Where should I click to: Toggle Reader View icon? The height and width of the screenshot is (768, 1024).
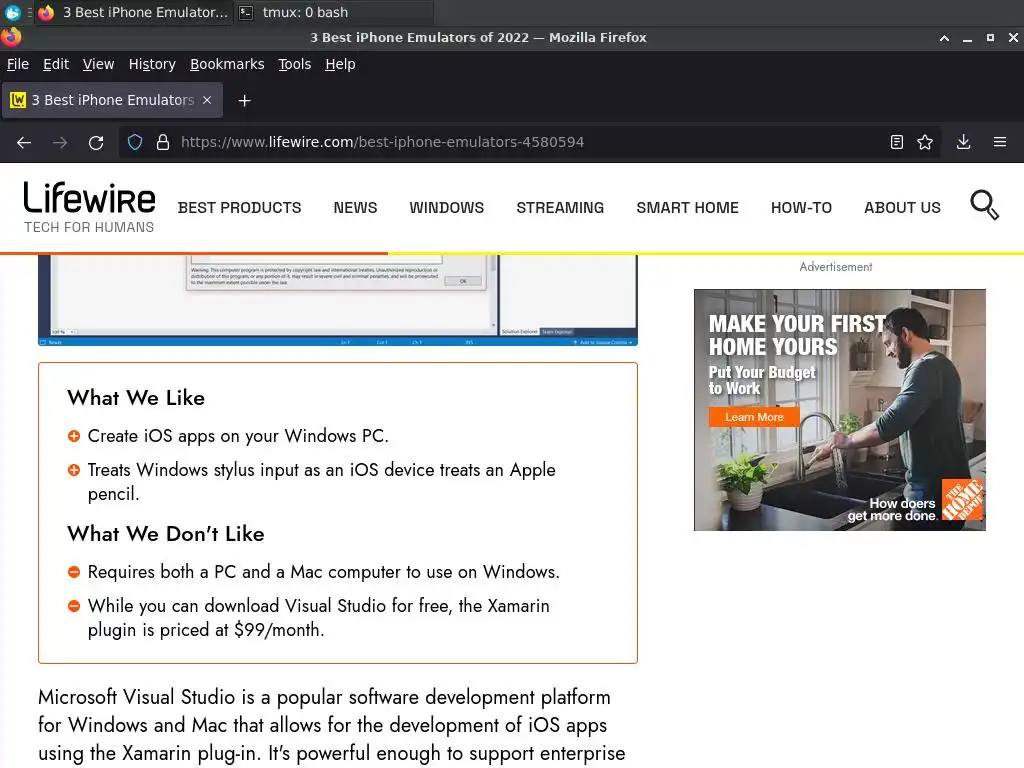(x=897, y=142)
